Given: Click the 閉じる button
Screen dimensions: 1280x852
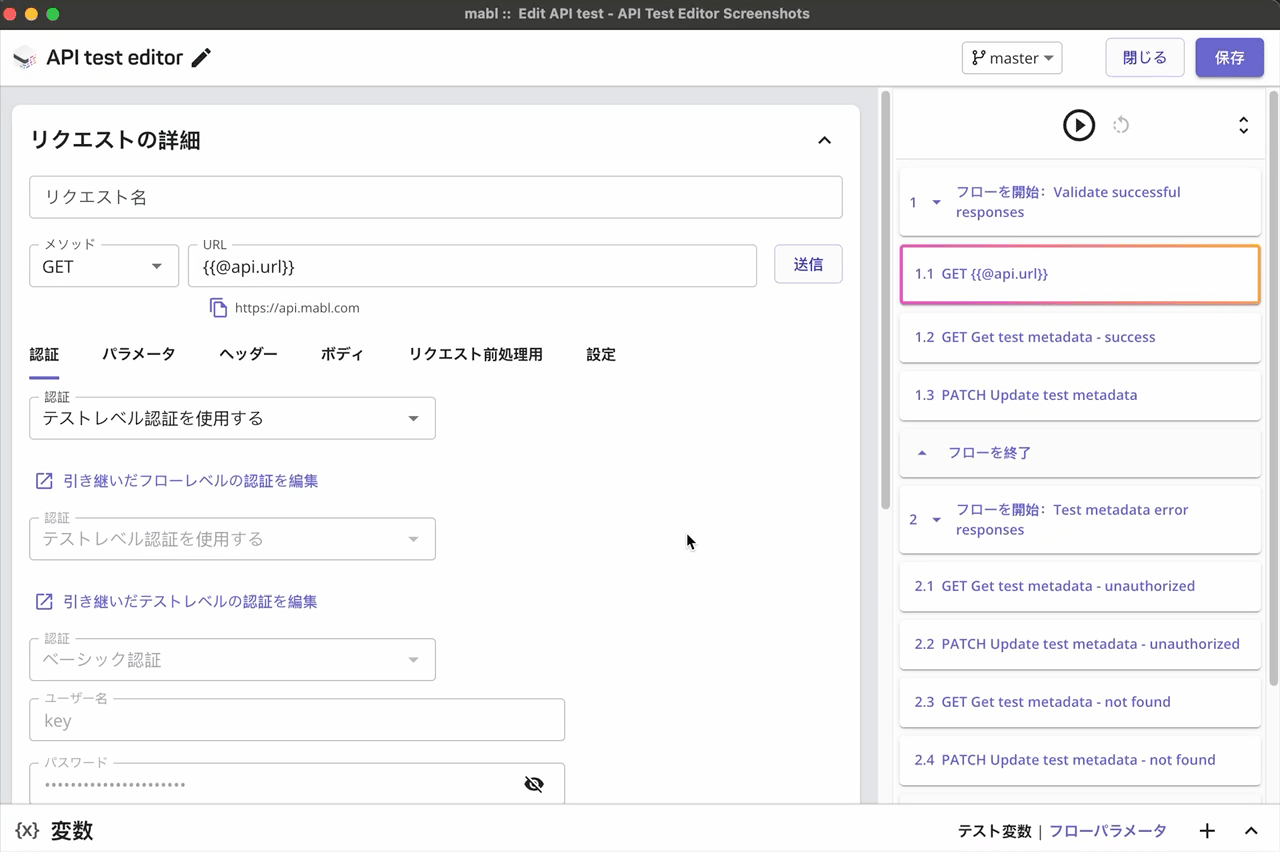Looking at the screenshot, I should (x=1145, y=58).
